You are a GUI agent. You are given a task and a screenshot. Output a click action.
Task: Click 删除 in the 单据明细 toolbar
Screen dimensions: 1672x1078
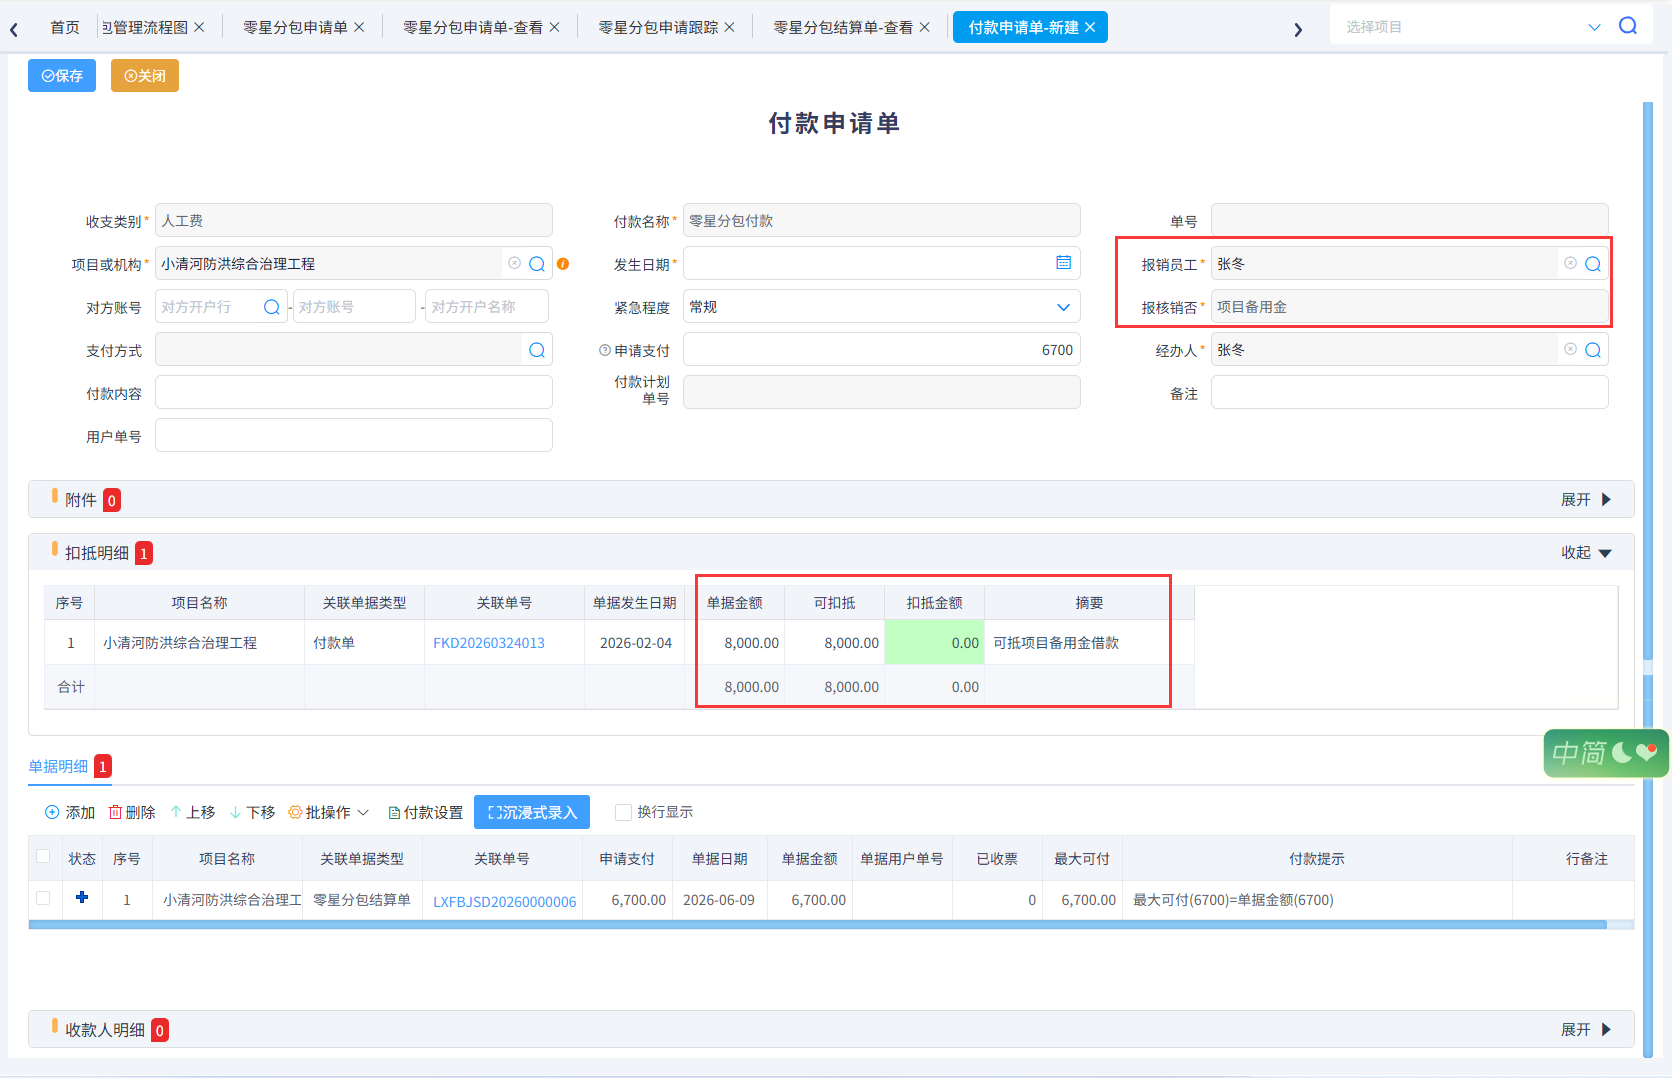click(x=132, y=812)
